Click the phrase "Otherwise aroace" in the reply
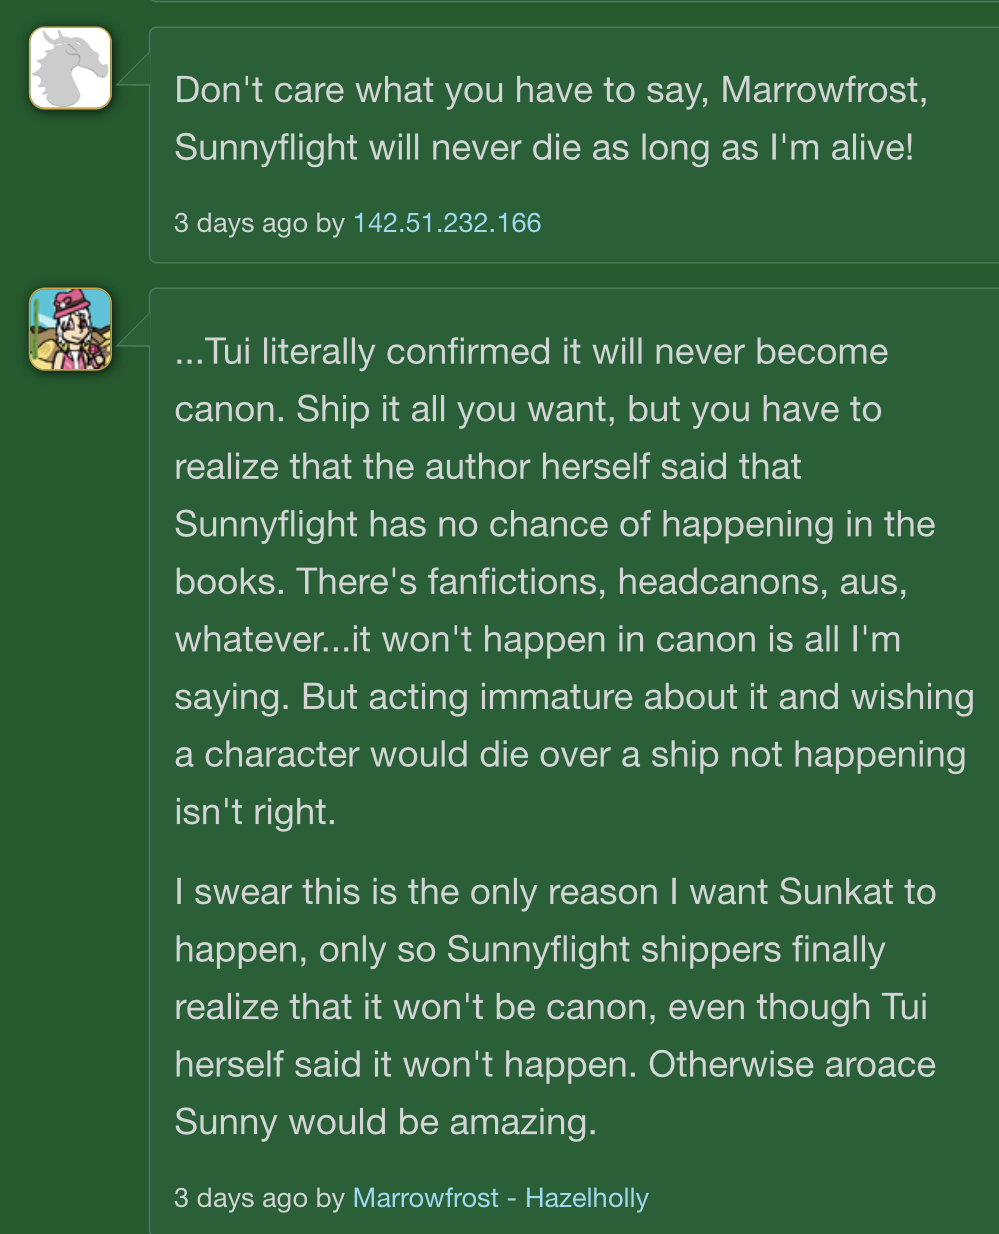The width and height of the screenshot is (999, 1234). click(x=792, y=1064)
